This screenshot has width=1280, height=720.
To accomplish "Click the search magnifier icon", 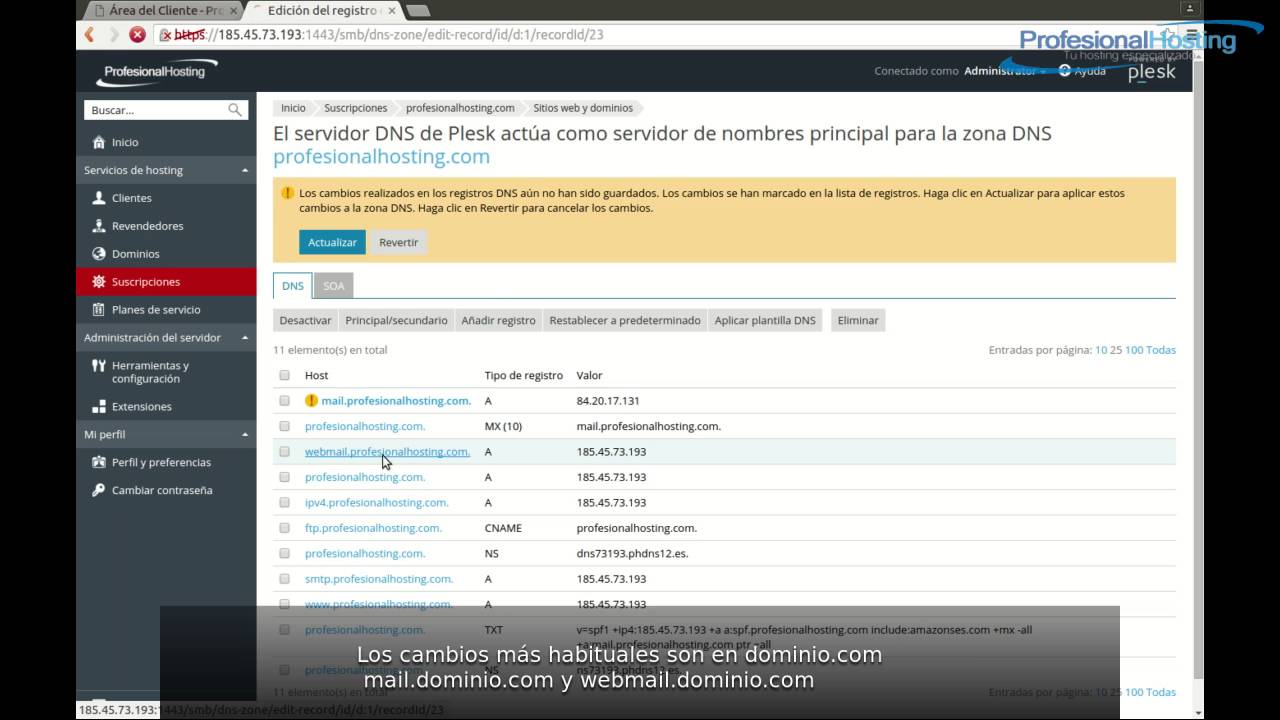I will (235, 110).
